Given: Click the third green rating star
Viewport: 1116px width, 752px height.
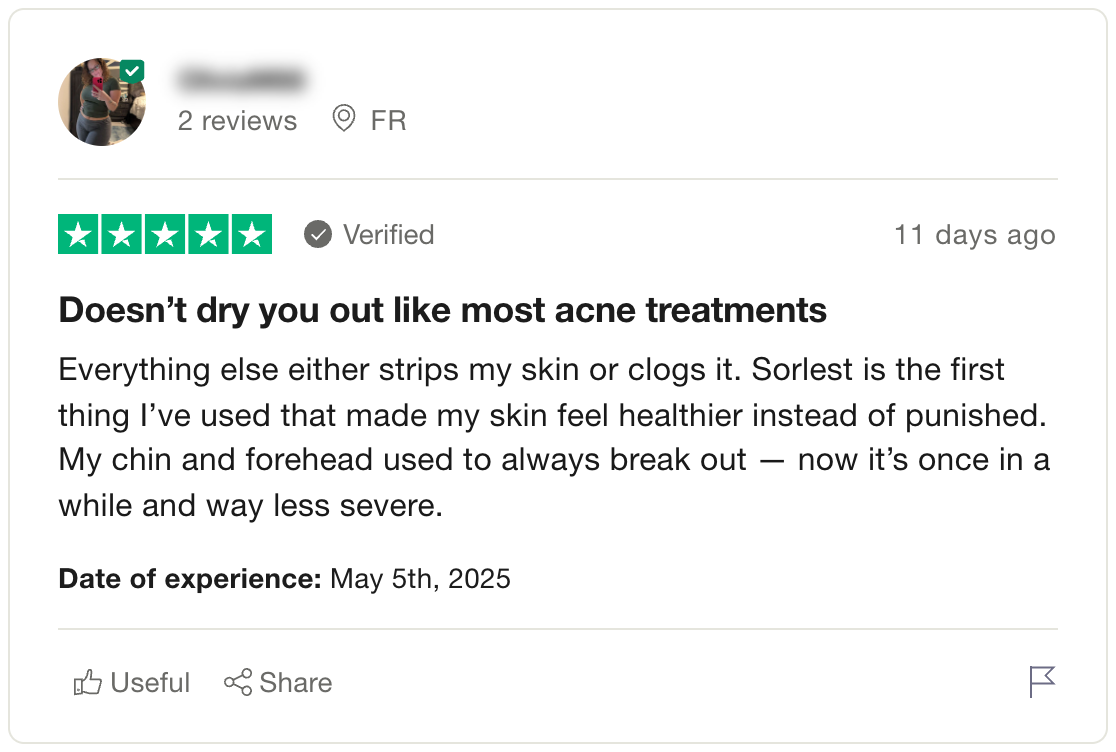Looking at the screenshot, I should [165, 234].
